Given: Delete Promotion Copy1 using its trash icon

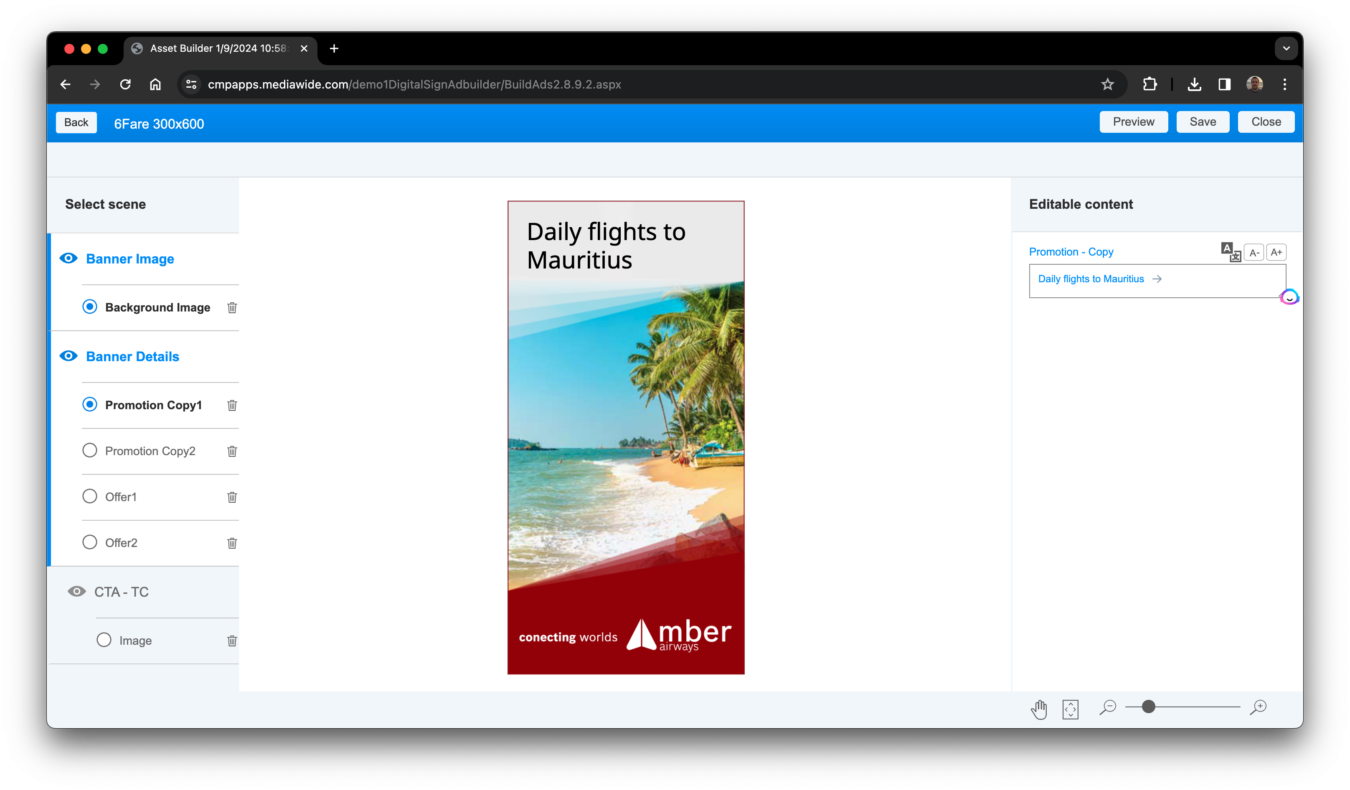Looking at the screenshot, I should point(231,405).
